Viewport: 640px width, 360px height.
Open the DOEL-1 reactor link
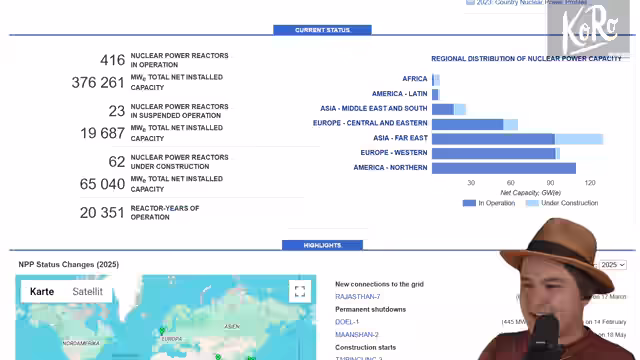[x=347, y=322]
